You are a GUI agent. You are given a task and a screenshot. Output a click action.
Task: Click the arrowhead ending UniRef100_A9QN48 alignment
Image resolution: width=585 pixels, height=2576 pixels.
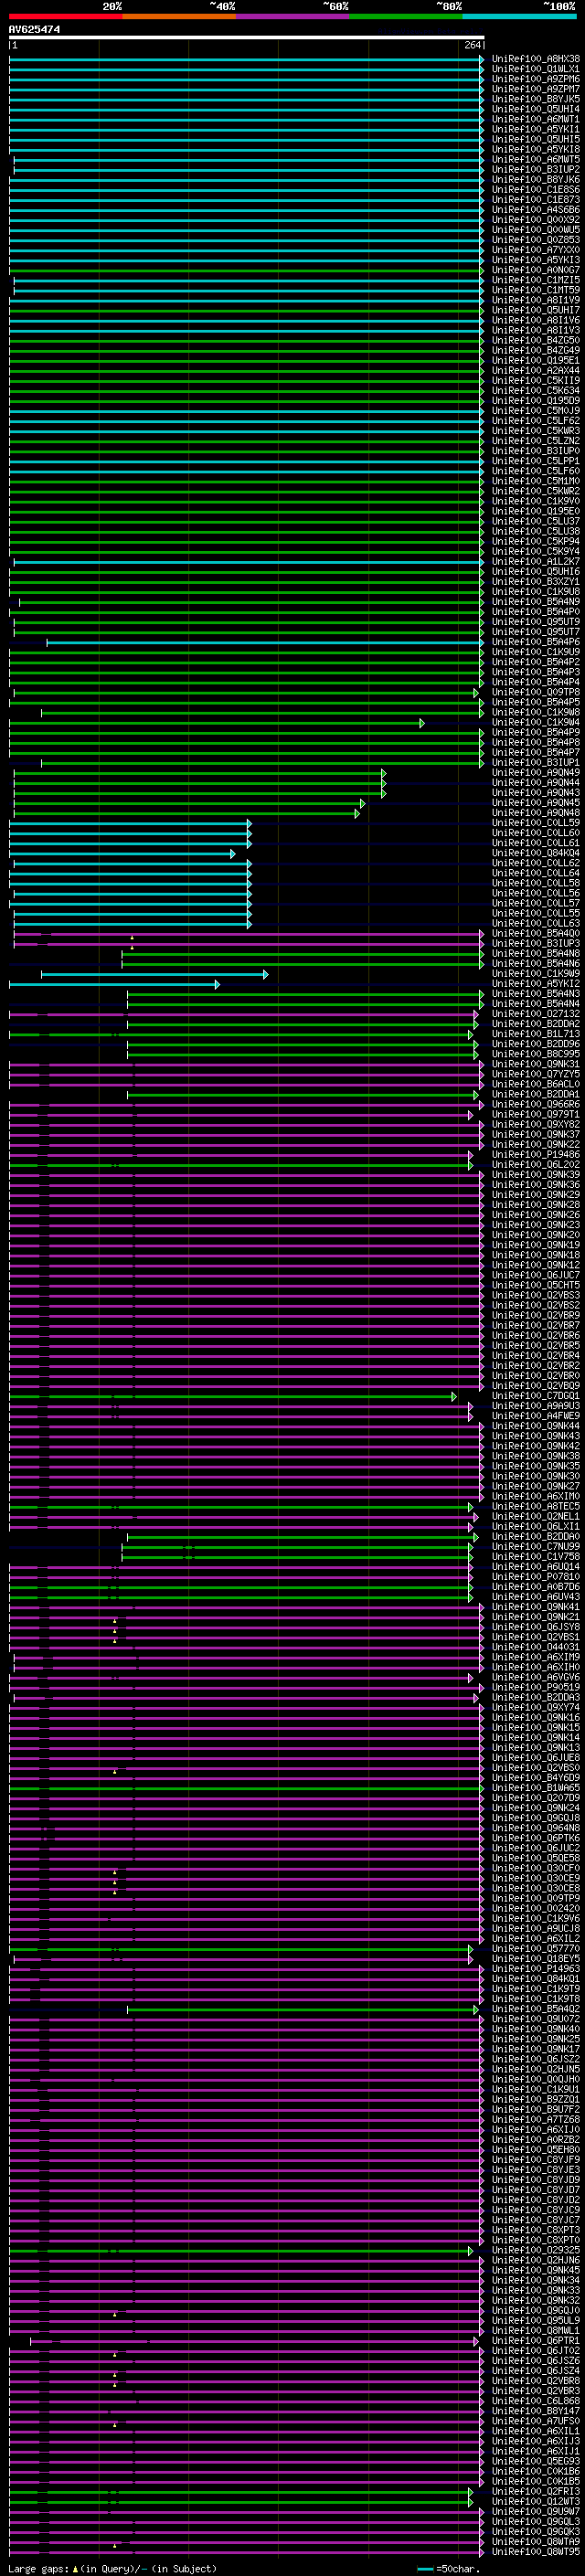tap(357, 813)
